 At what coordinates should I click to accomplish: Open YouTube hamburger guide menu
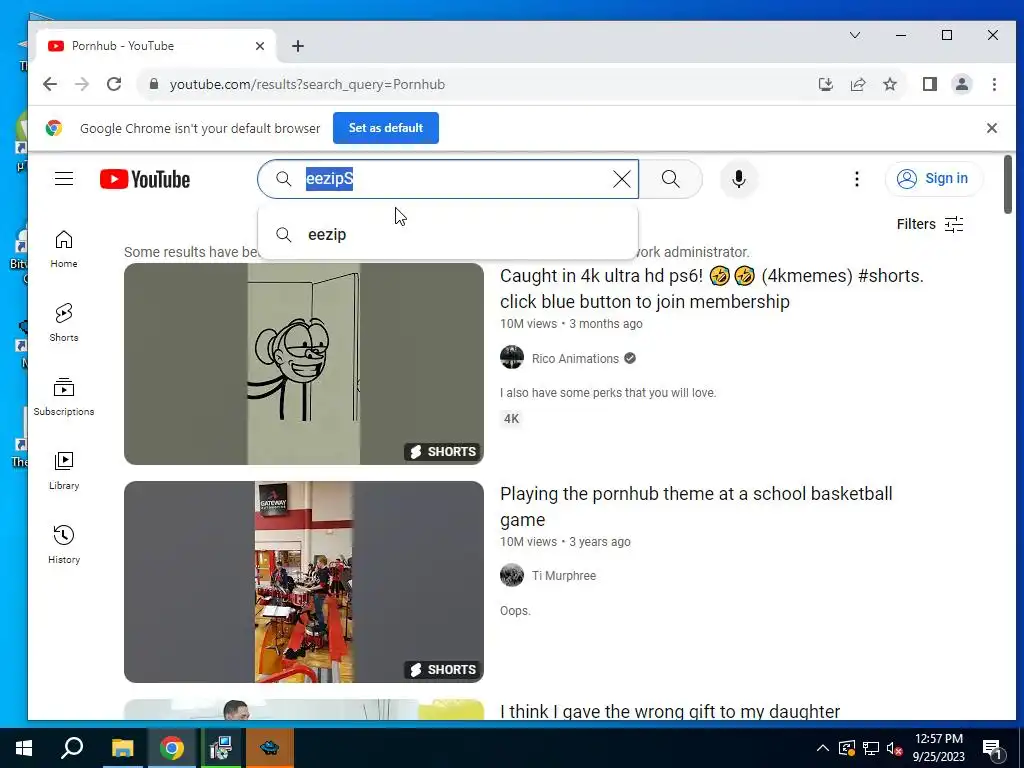pyautogui.click(x=64, y=178)
